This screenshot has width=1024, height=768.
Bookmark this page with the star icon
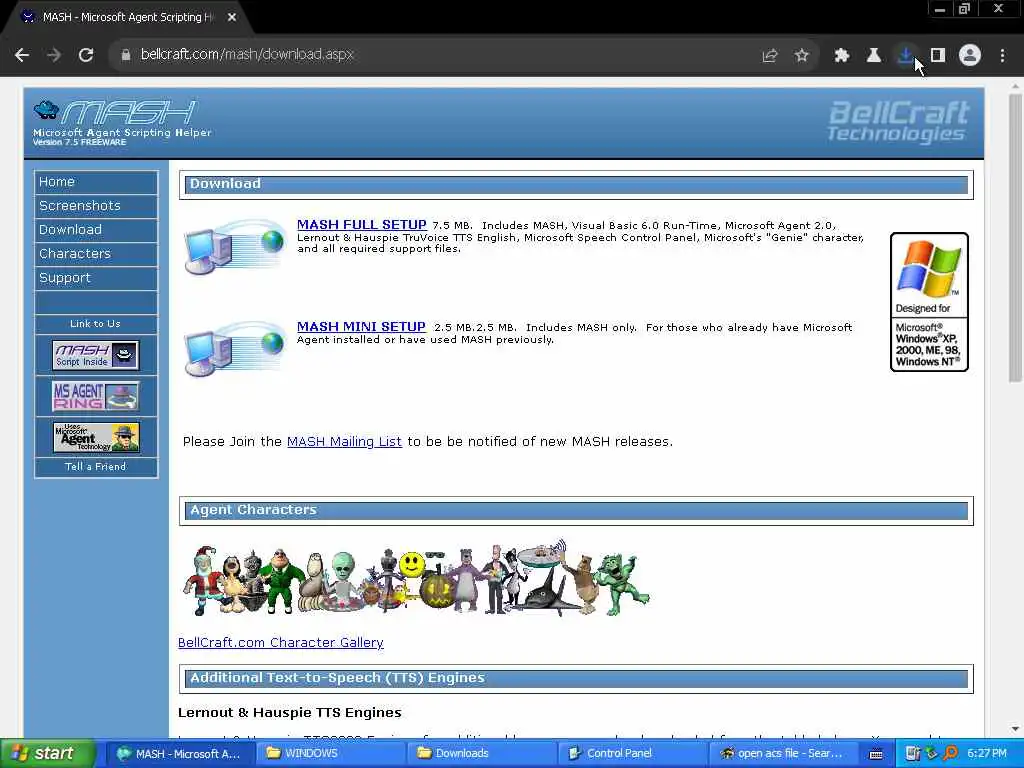point(802,56)
